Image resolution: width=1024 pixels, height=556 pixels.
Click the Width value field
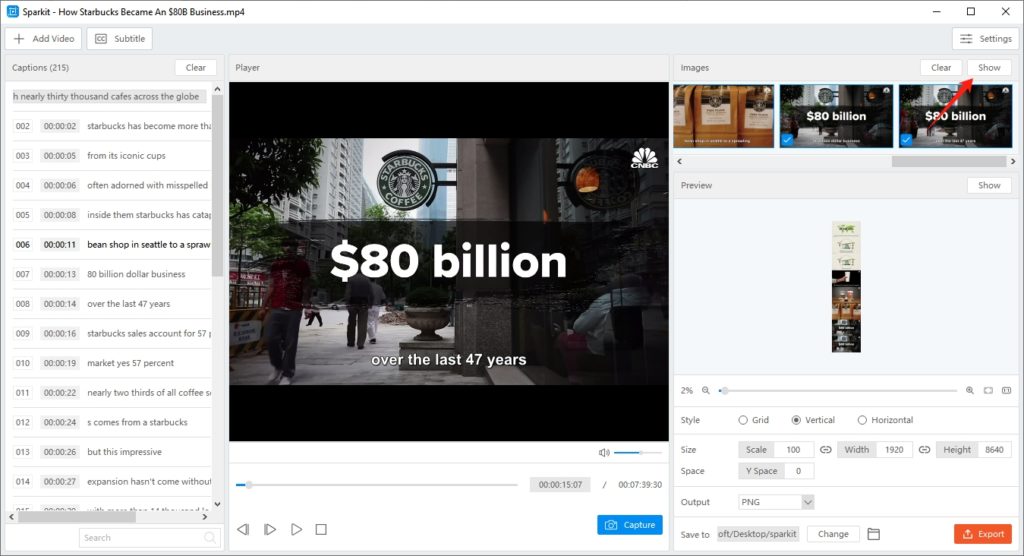point(894,450)
